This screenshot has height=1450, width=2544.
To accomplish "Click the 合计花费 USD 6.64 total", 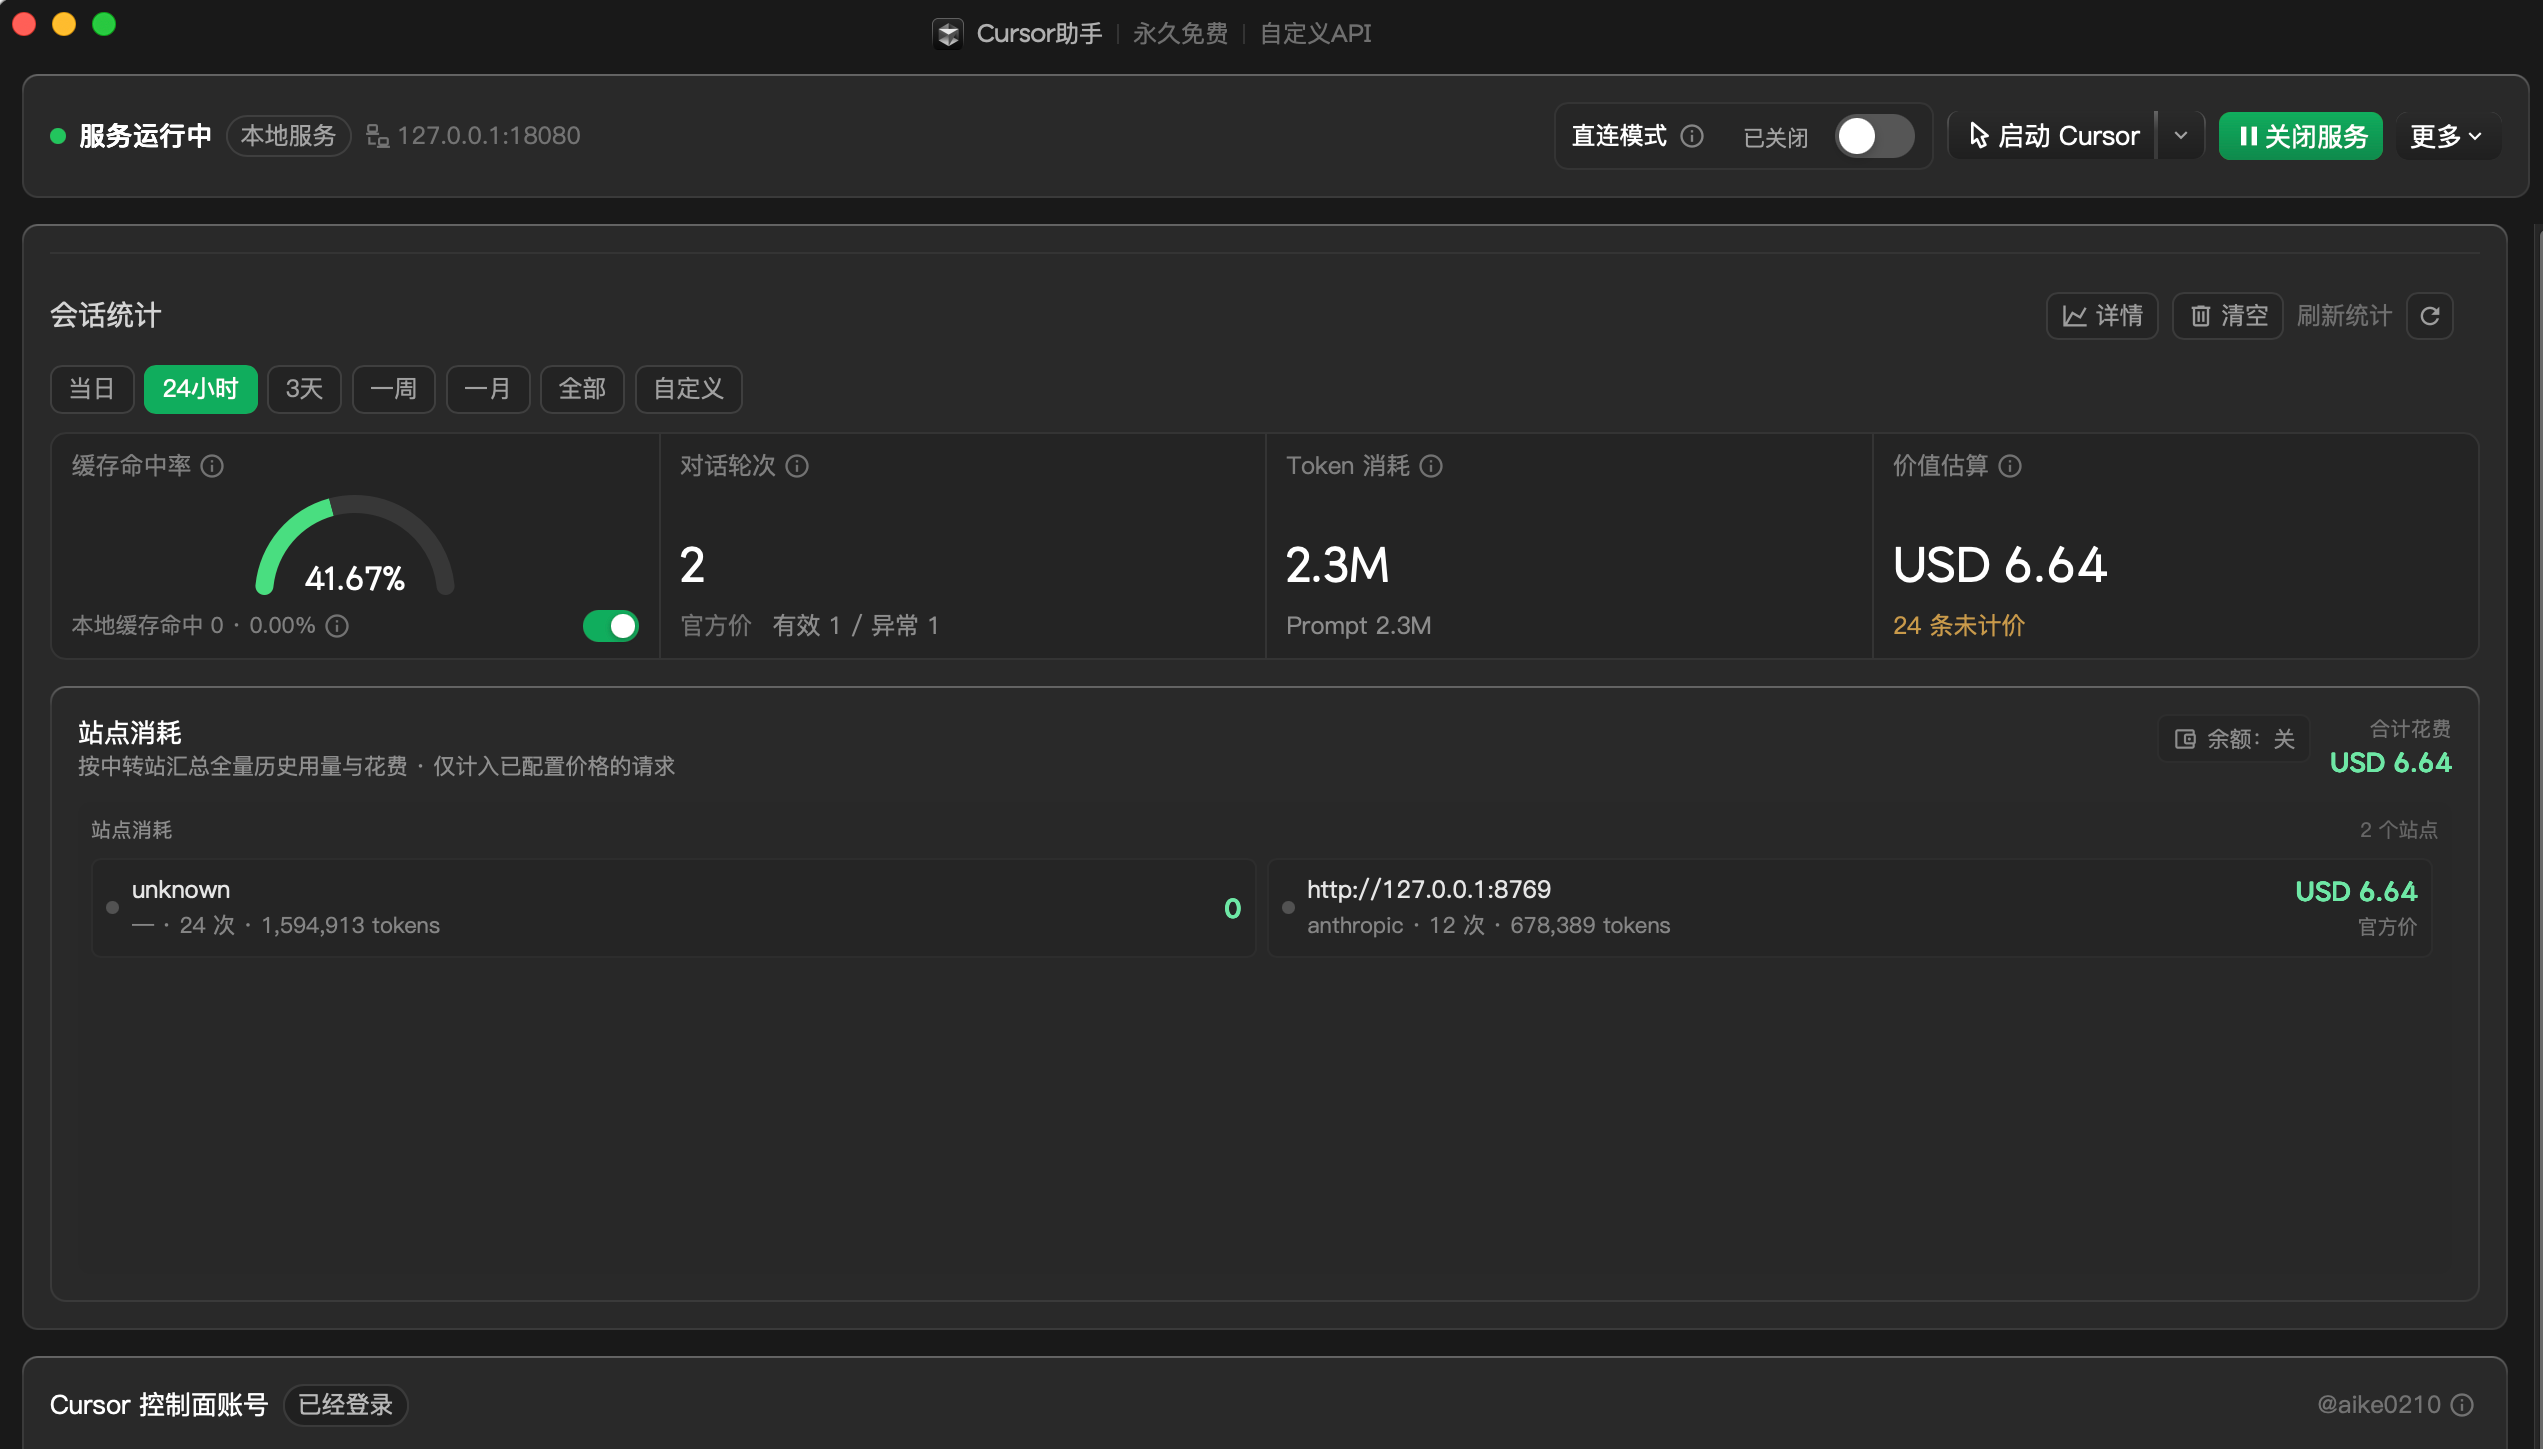I will tap(2390, 748).
